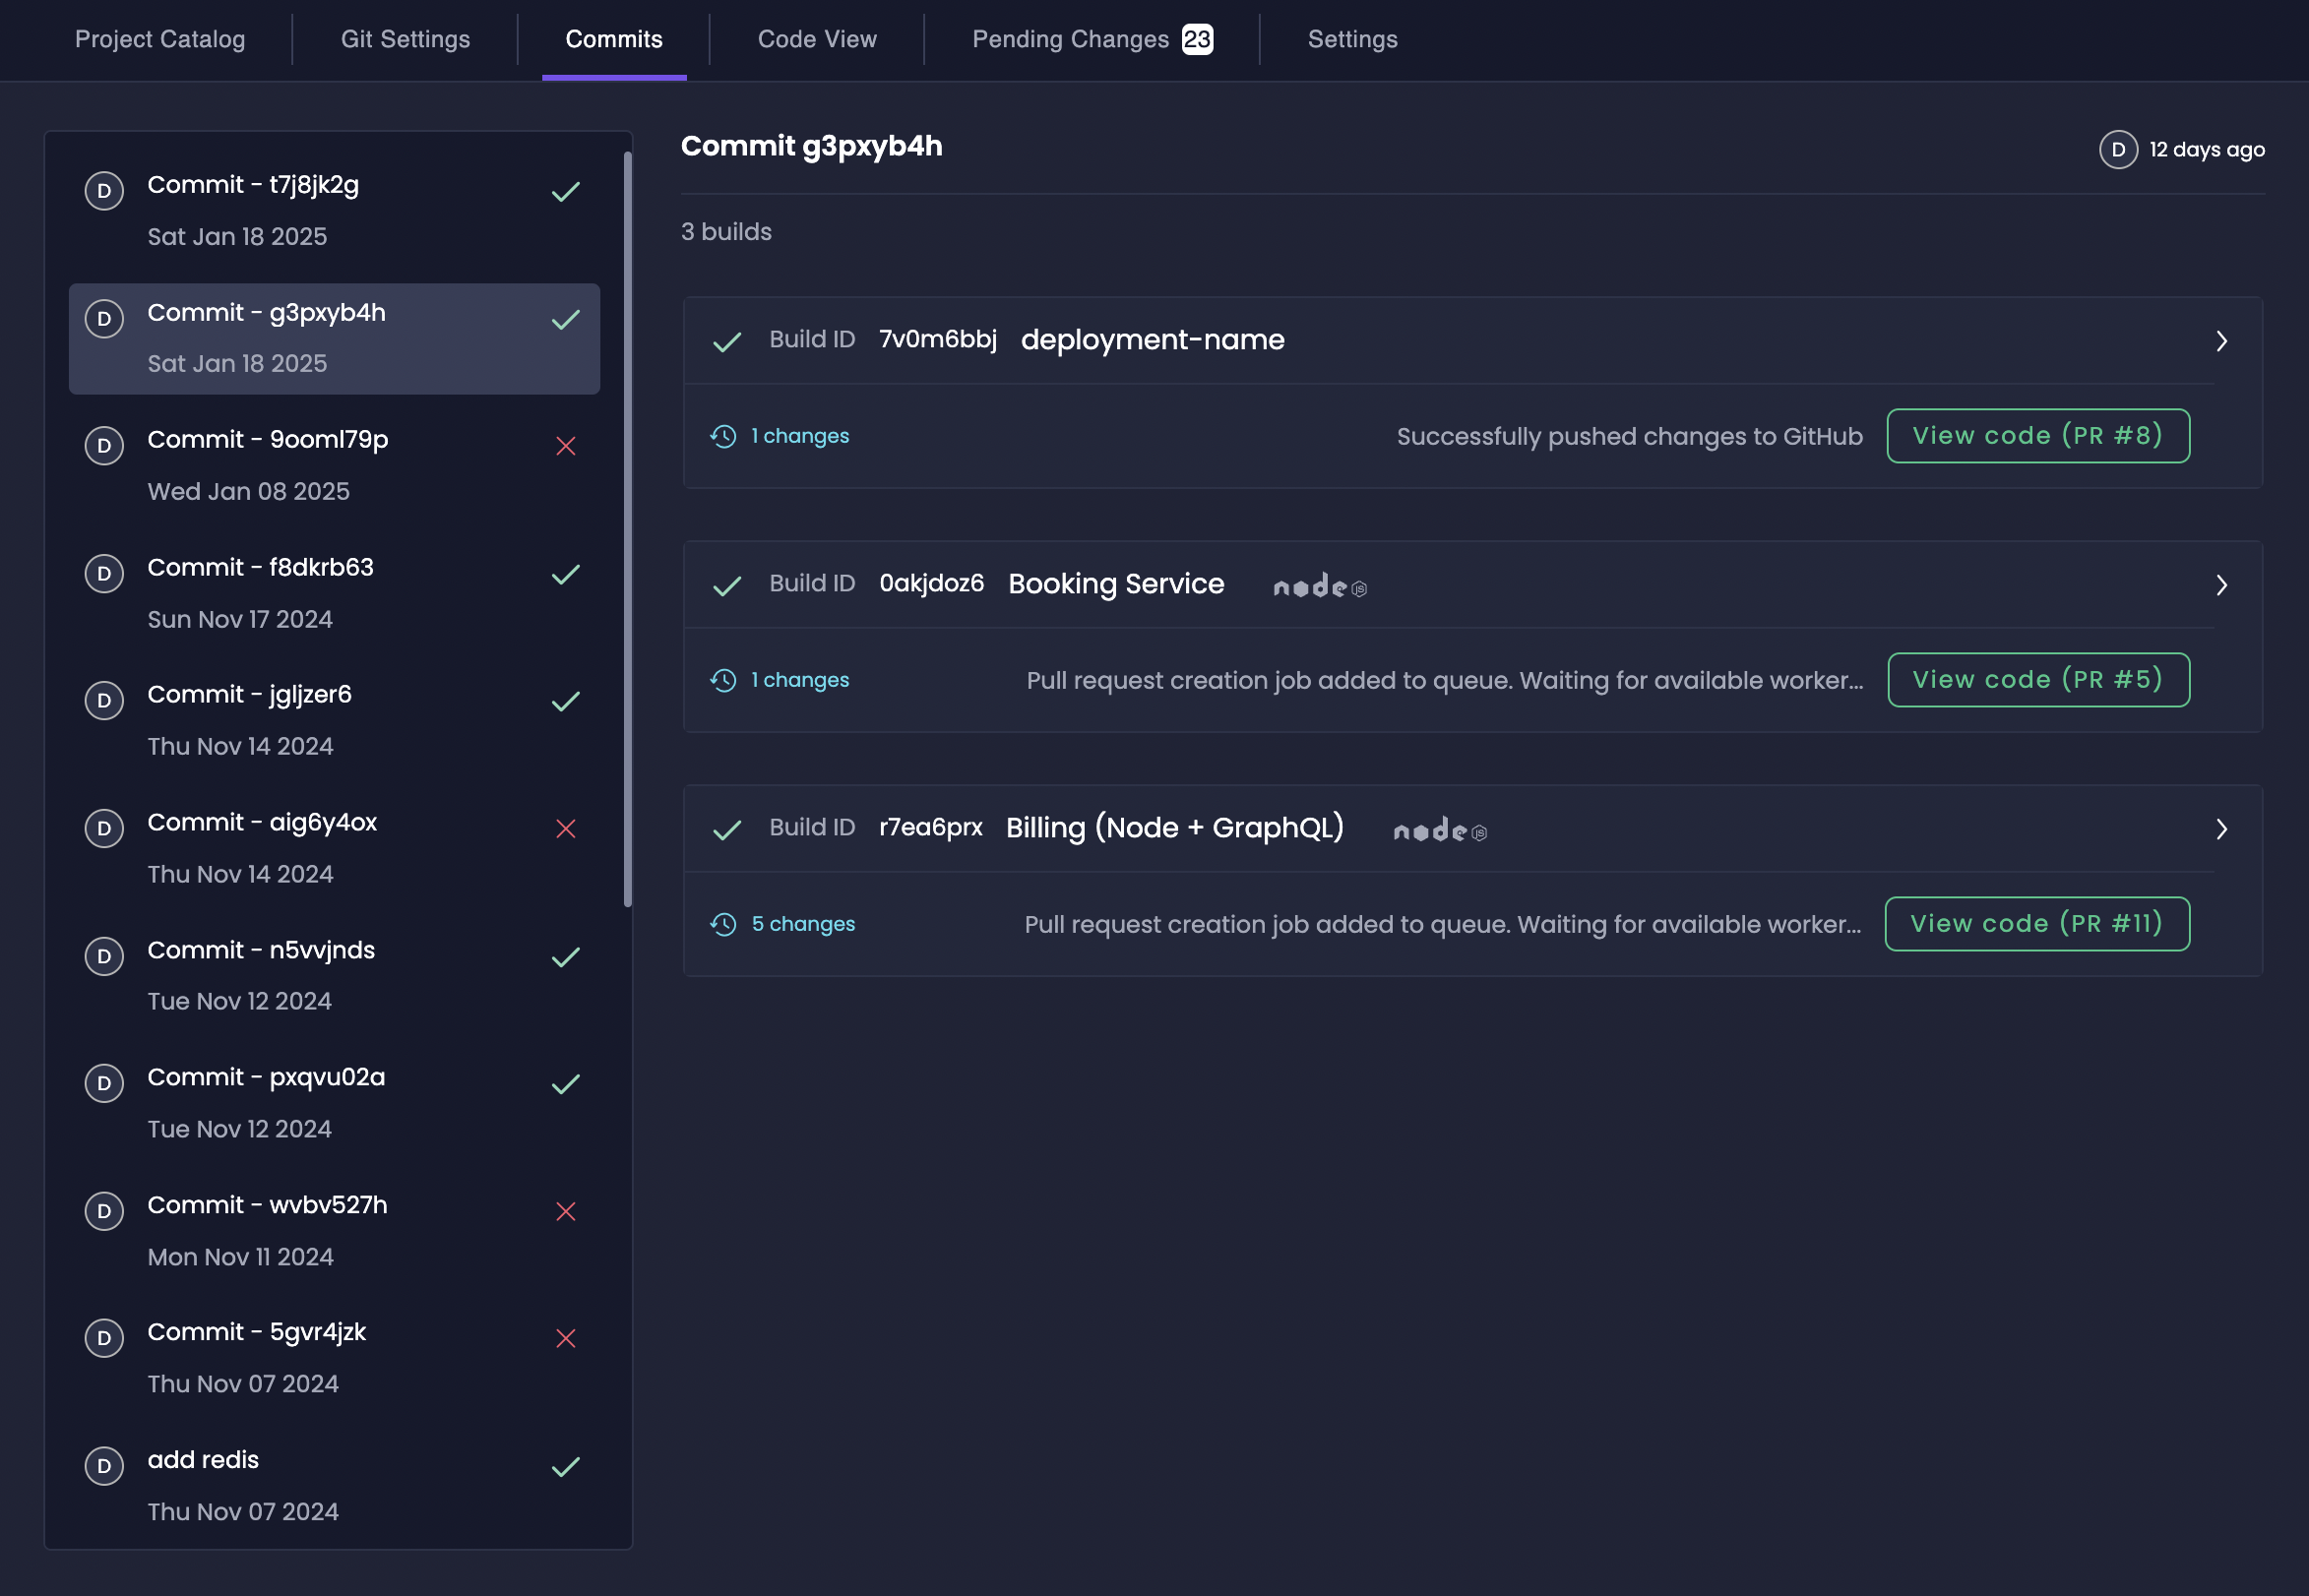Open the Pending Changes tab

point(1091,39)
